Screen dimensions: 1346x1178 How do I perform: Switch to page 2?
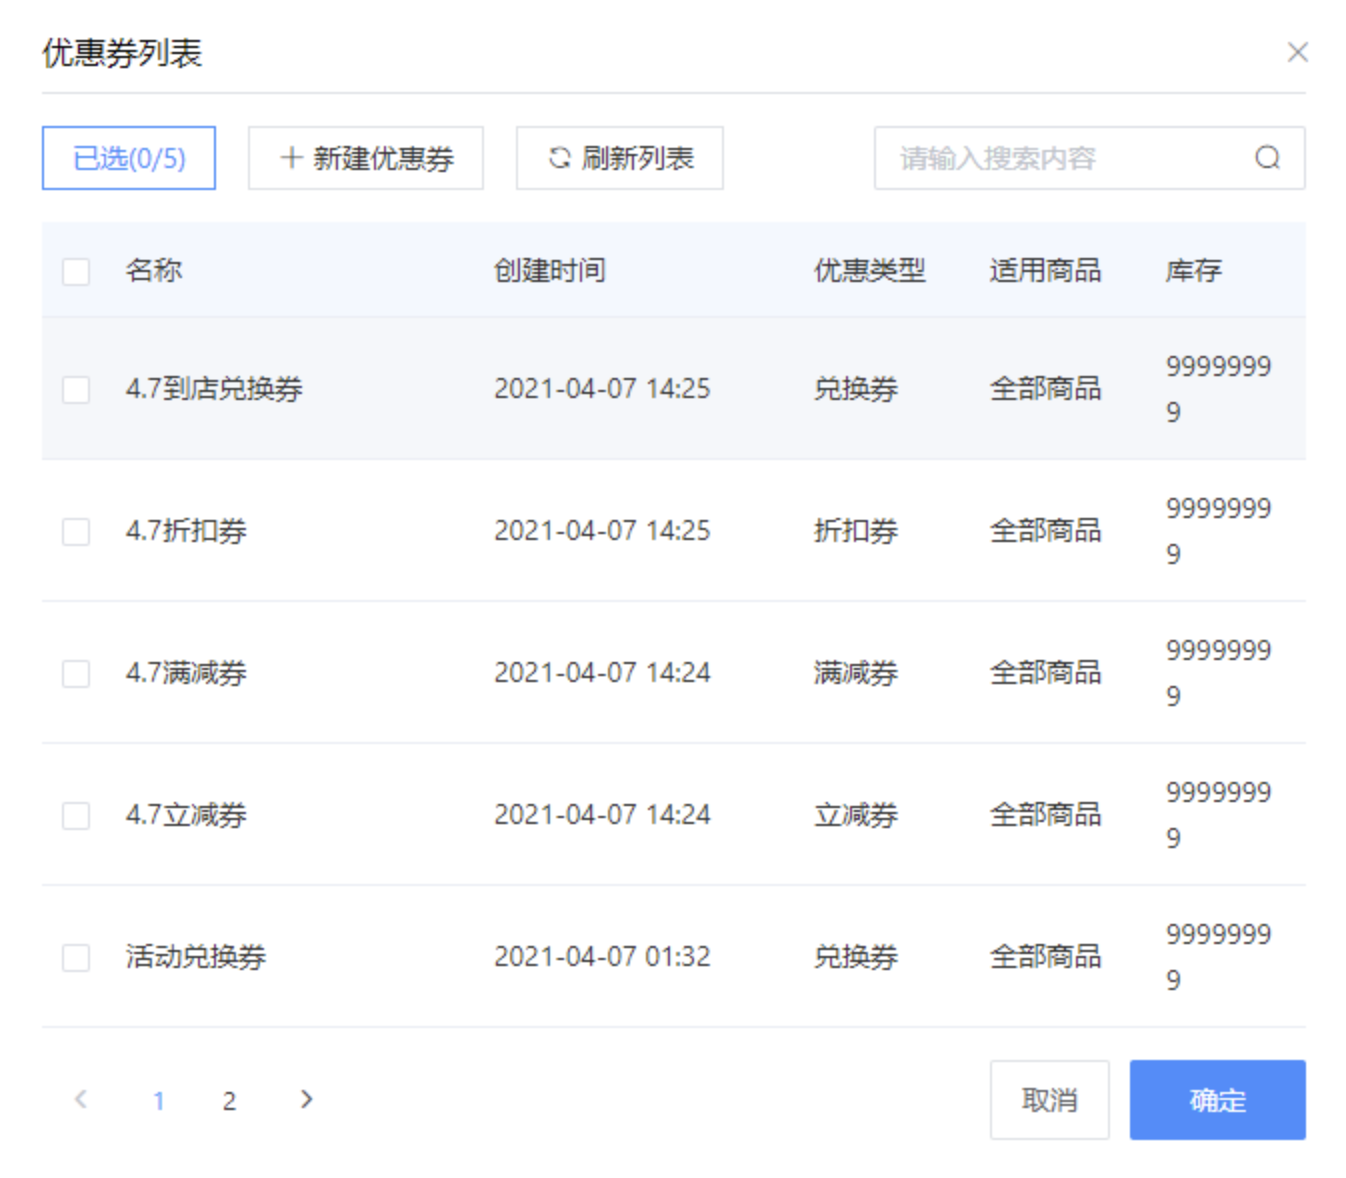click(229, 1101)
